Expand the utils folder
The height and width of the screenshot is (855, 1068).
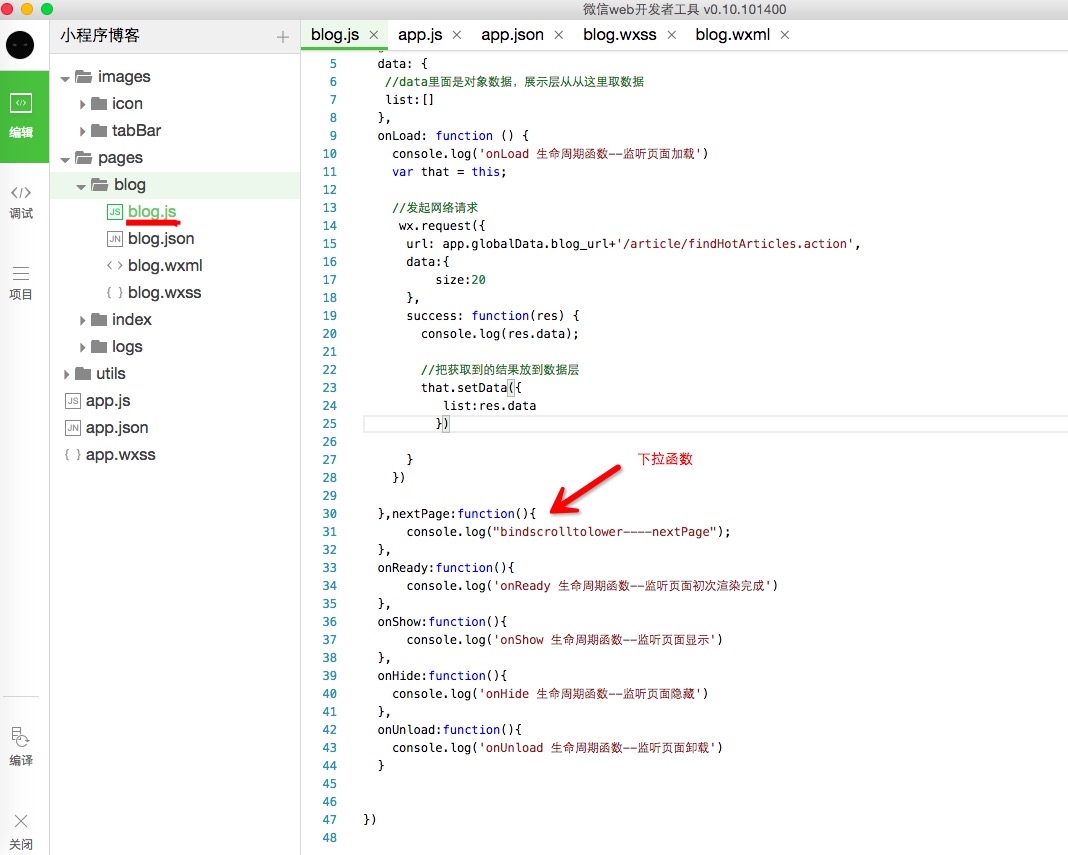tap(67, 374)
